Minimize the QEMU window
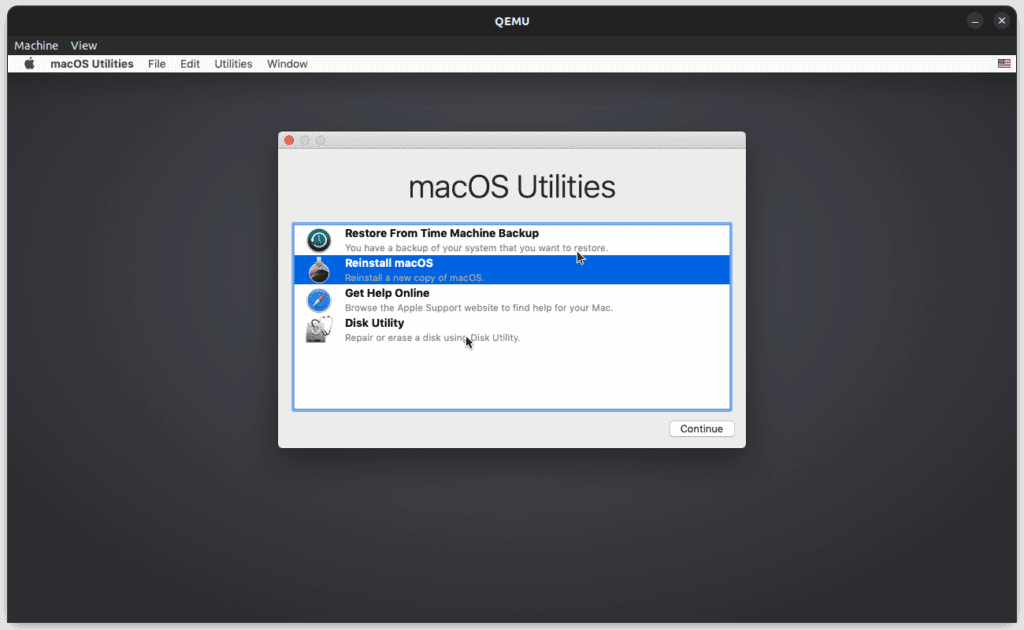Screen dimensions: 1024x630 pyautogui.click(x=974, y=21)
